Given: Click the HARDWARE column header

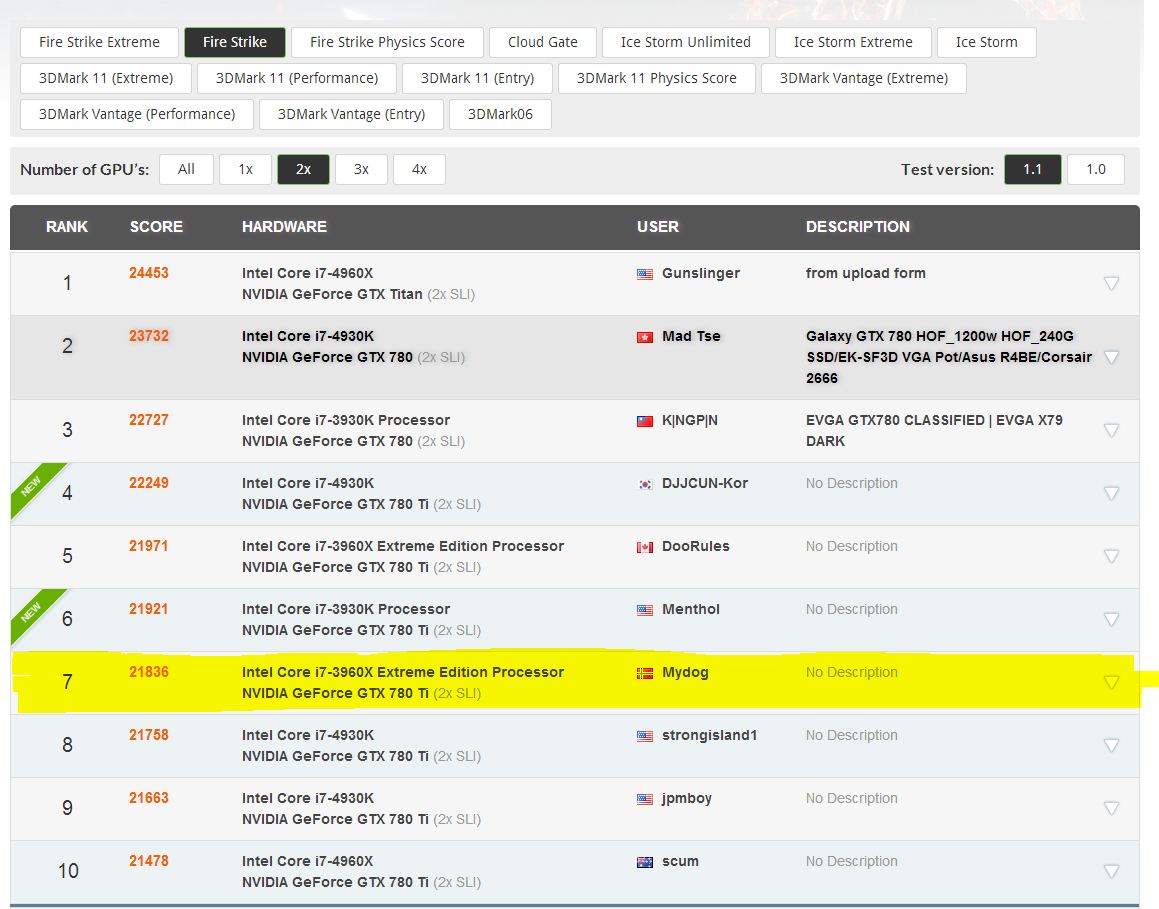Looking at the screenshot, I should tap(284, 227).
